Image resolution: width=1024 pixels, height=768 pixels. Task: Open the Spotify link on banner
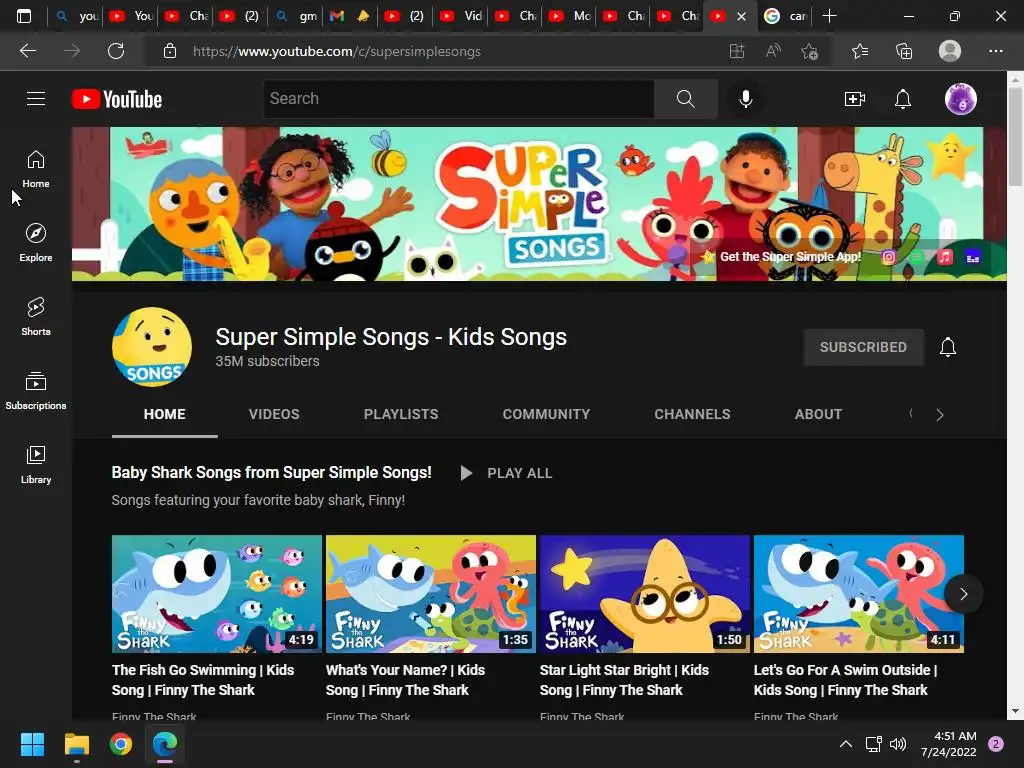point(917,257)
